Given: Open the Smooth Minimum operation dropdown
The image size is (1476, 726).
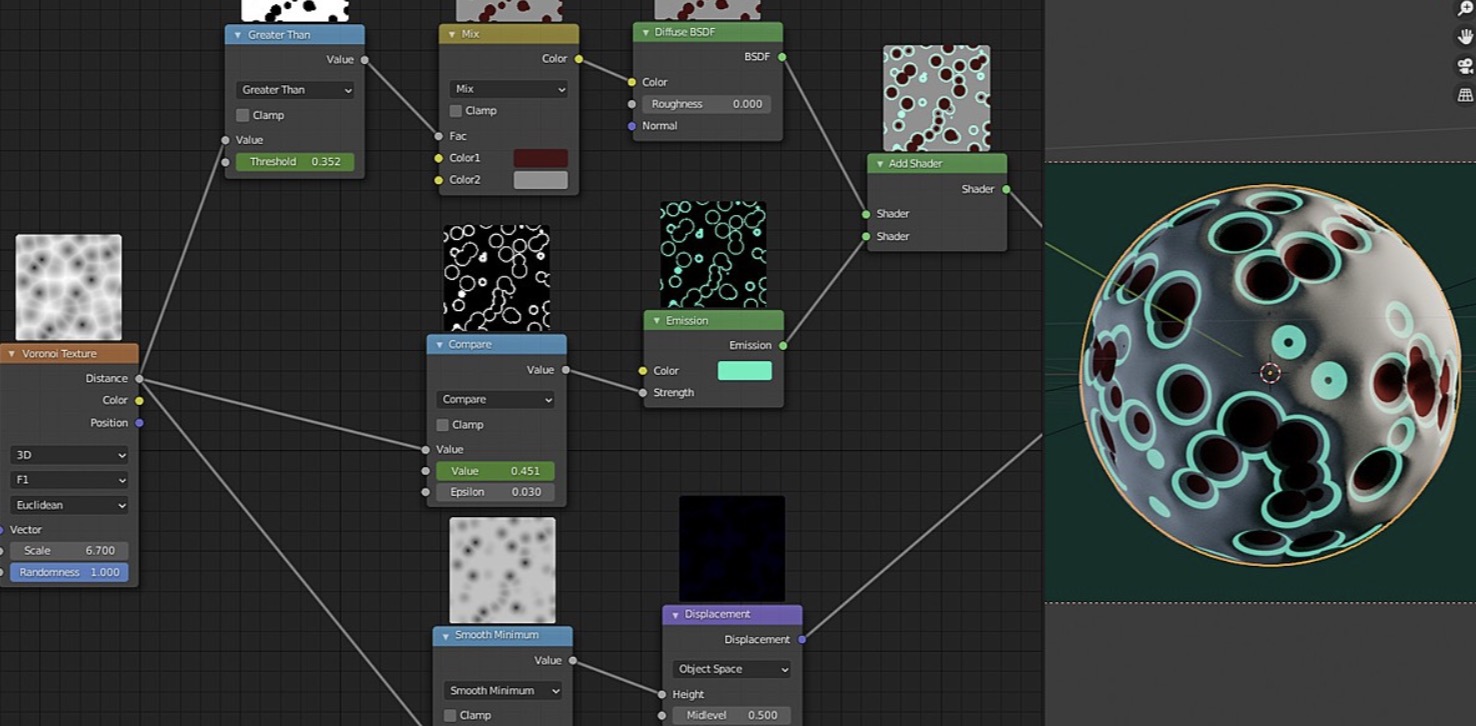Looking at the screenshot, I should point(502,691).
